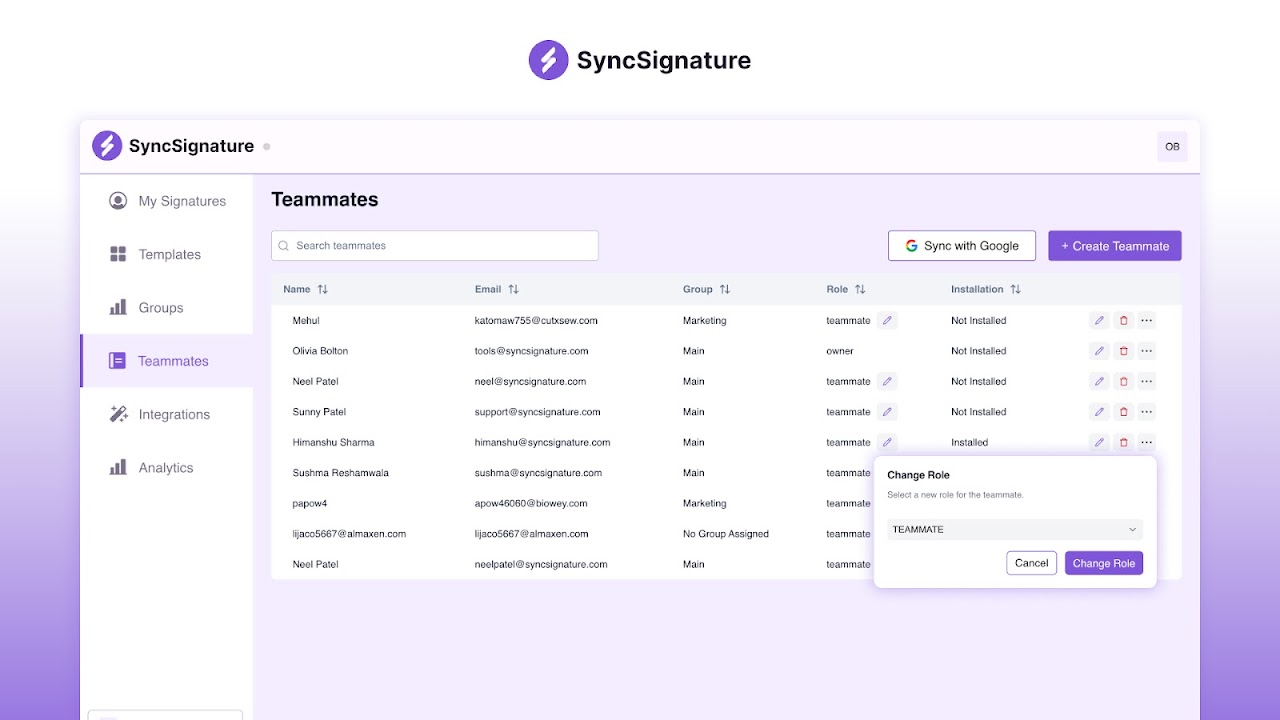Open the OB user avatar menu
Image resolution: width=1280 pixels, height=720 pixels.
point(1172,146)
